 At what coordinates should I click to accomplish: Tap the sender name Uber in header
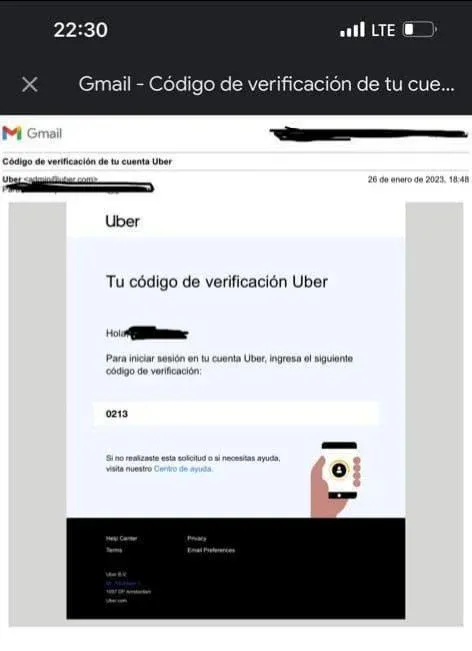[x=12, y=179]
